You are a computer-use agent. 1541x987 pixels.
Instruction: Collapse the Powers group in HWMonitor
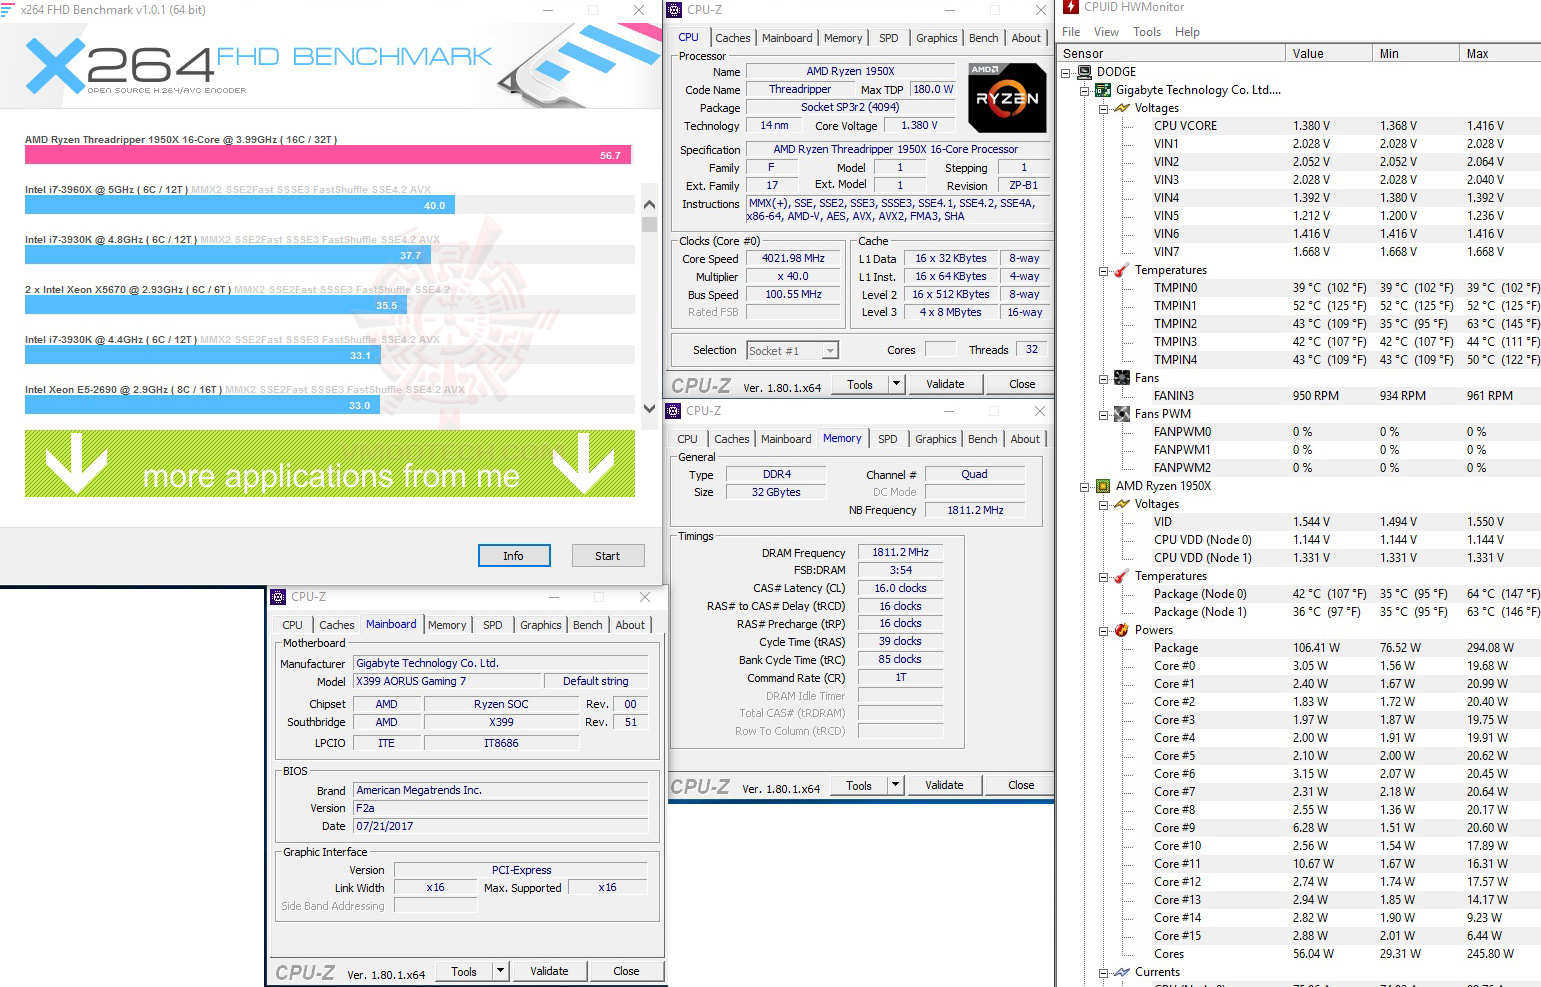pos(1103,631)
